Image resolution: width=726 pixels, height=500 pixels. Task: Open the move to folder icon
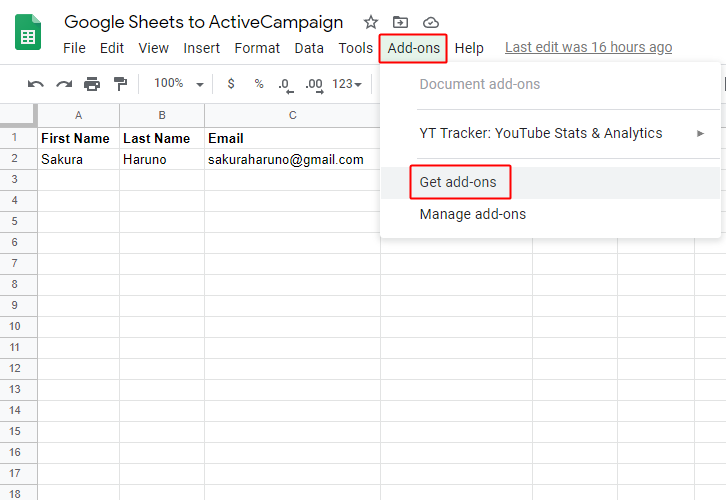pyautogui.click(x=400, y=22)
